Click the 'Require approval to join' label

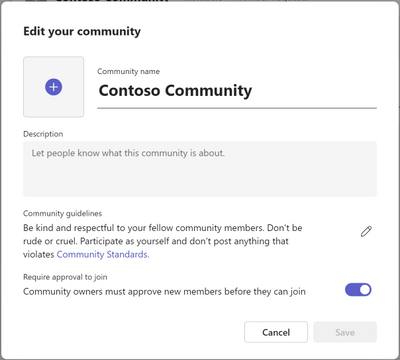[x=65, y=277]
